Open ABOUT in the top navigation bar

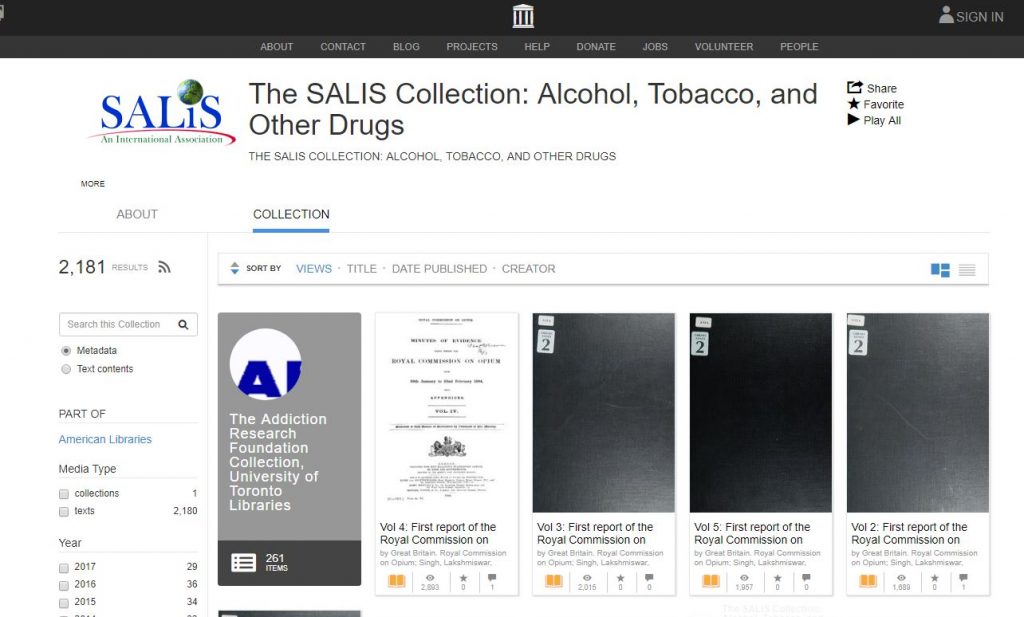point(277,46)
